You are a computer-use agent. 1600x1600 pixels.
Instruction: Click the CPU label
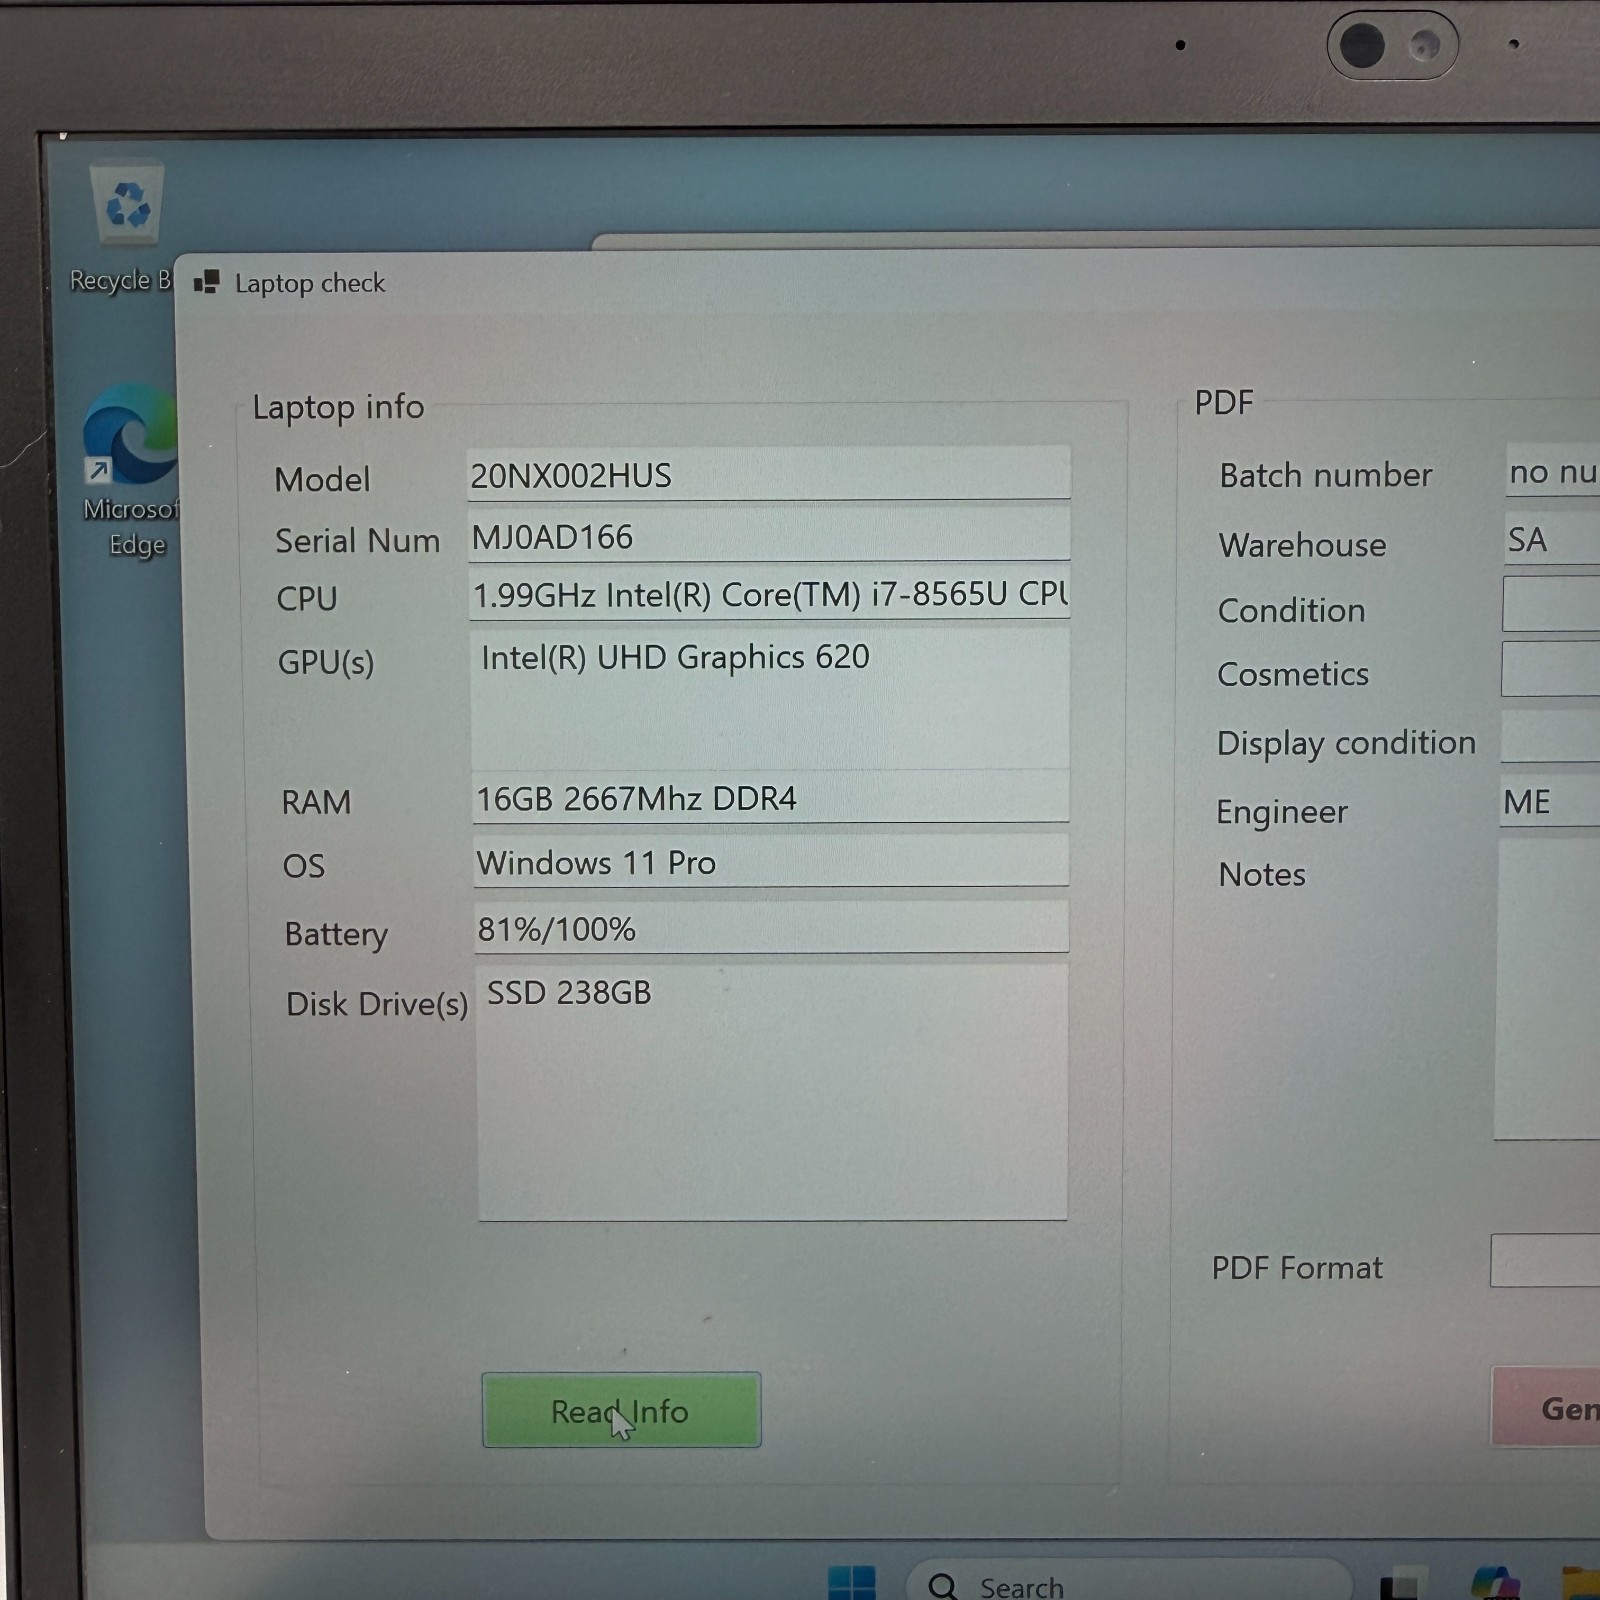pos(307,598)
